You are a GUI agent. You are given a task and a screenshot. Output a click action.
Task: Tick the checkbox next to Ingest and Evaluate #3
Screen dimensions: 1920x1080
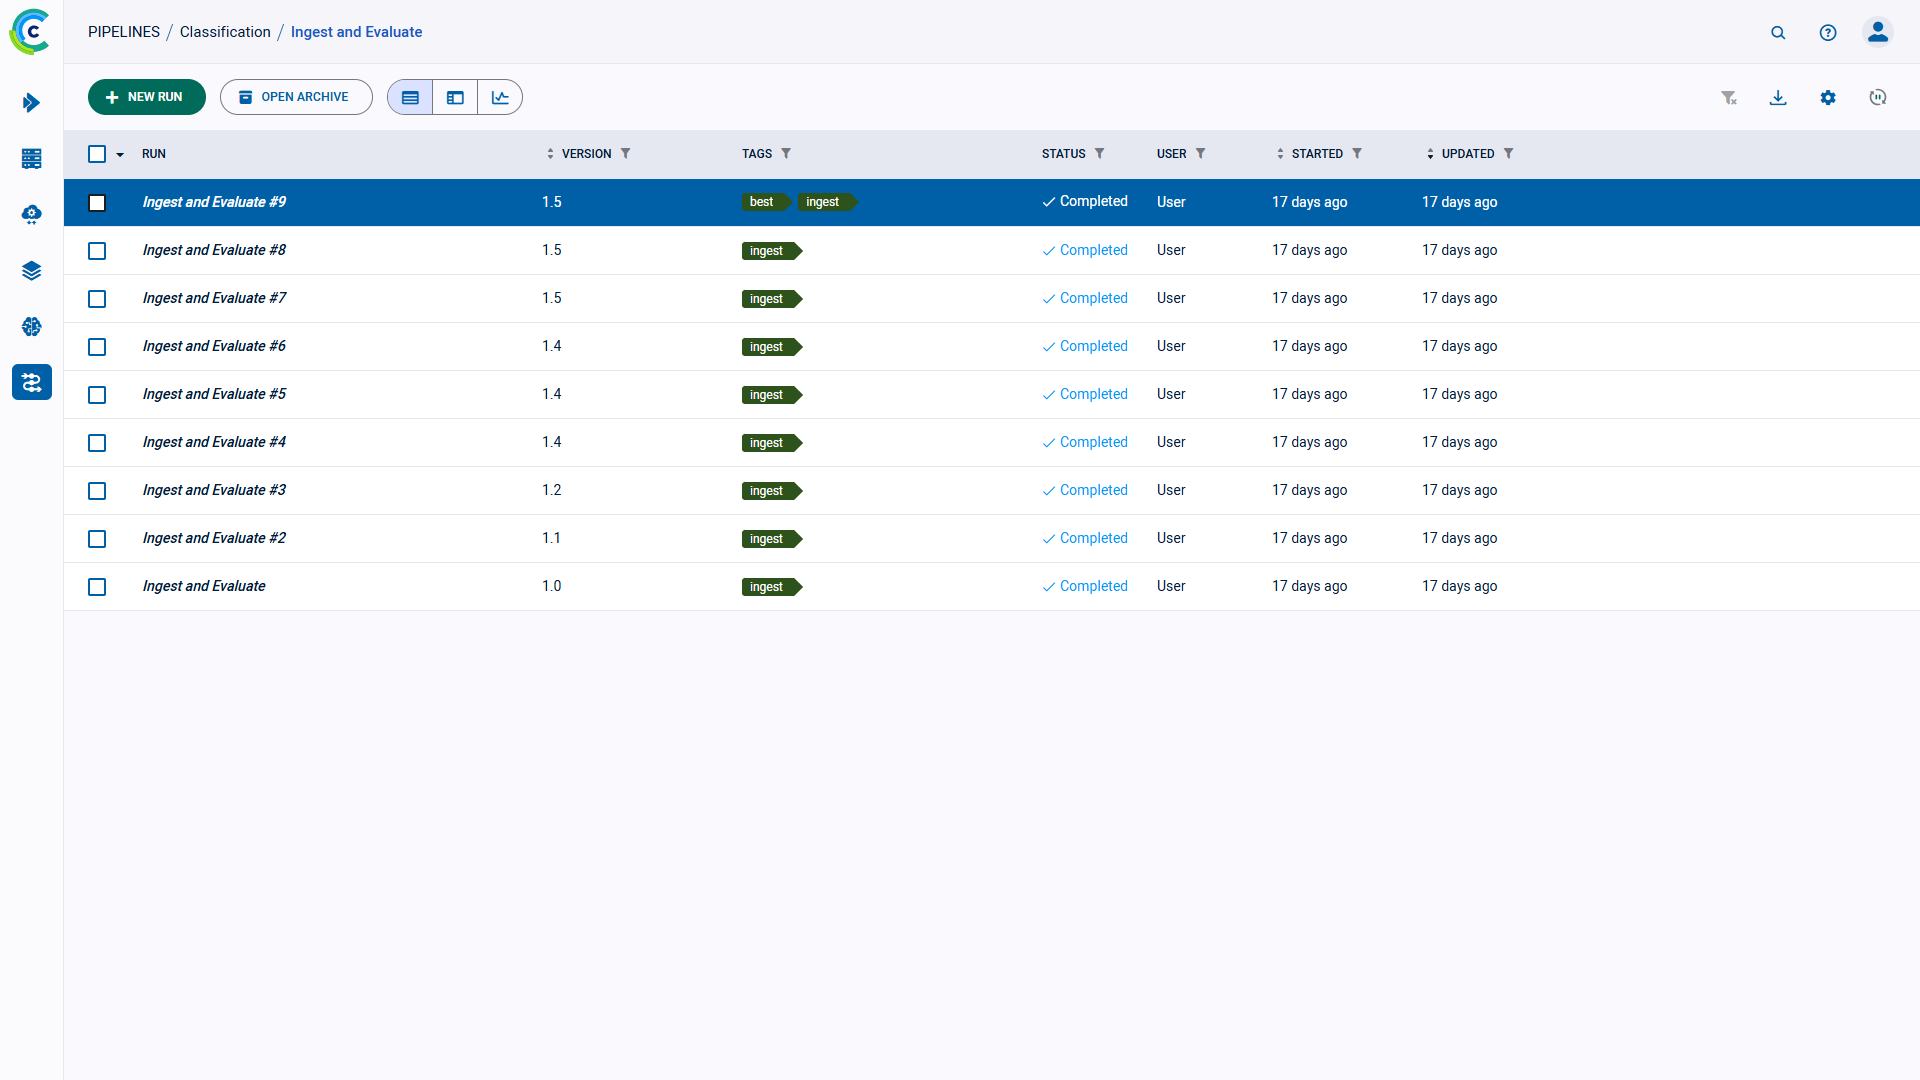pyautogui.click(x=97, y=491)
